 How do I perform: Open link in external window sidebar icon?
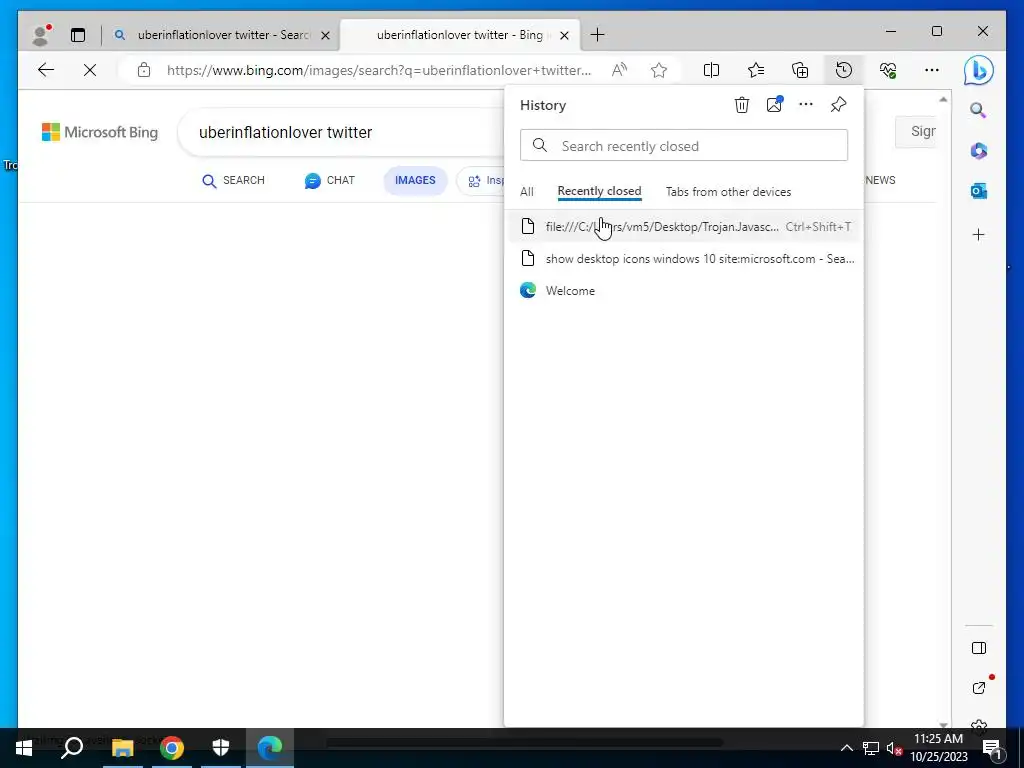click(x=979, y=688)
